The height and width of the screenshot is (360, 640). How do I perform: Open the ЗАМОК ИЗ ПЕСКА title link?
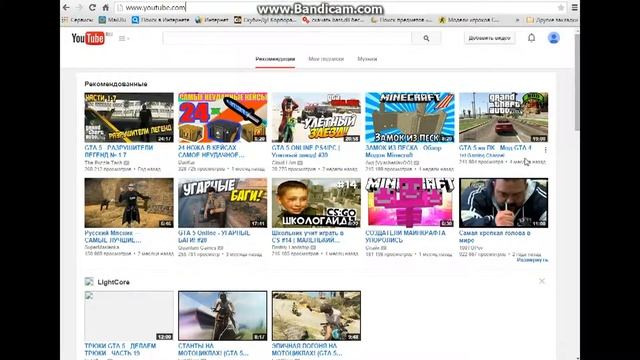click(403, 151)
